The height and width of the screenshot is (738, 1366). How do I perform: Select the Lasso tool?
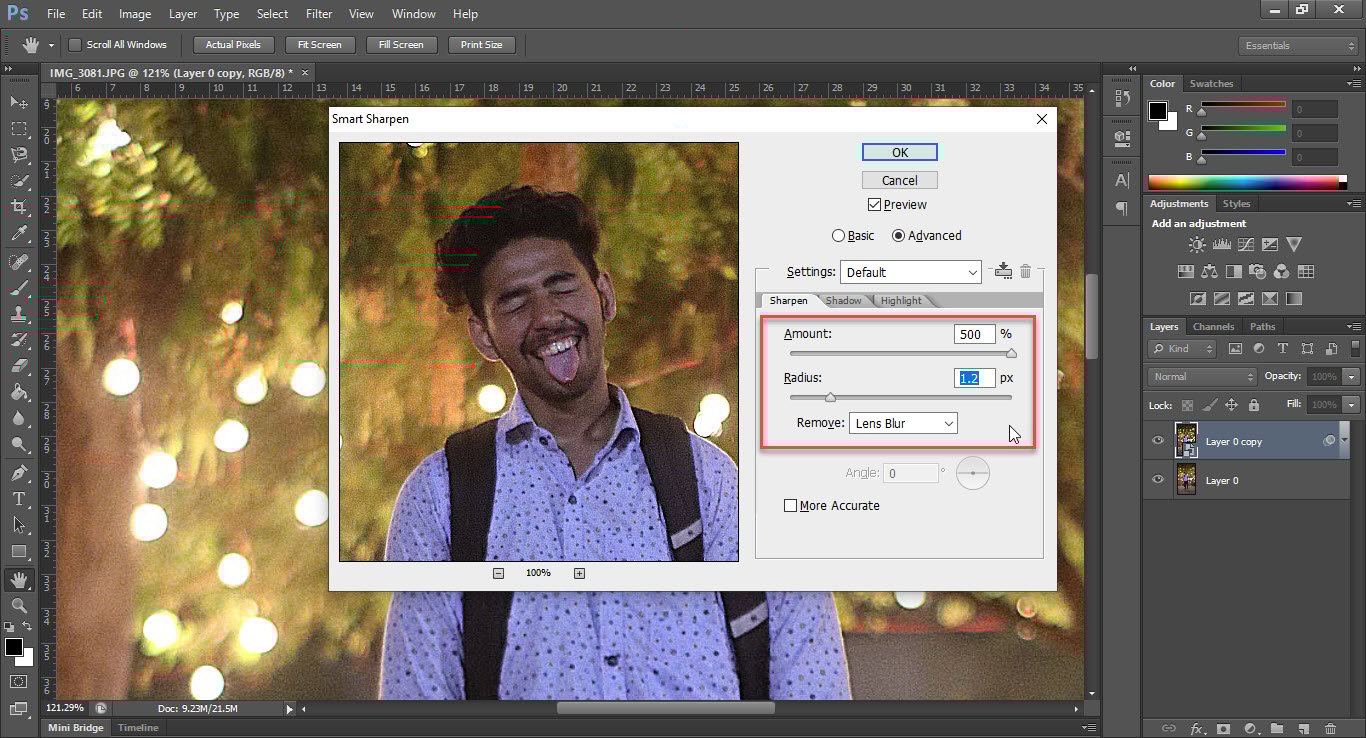(x=19, y=154)
